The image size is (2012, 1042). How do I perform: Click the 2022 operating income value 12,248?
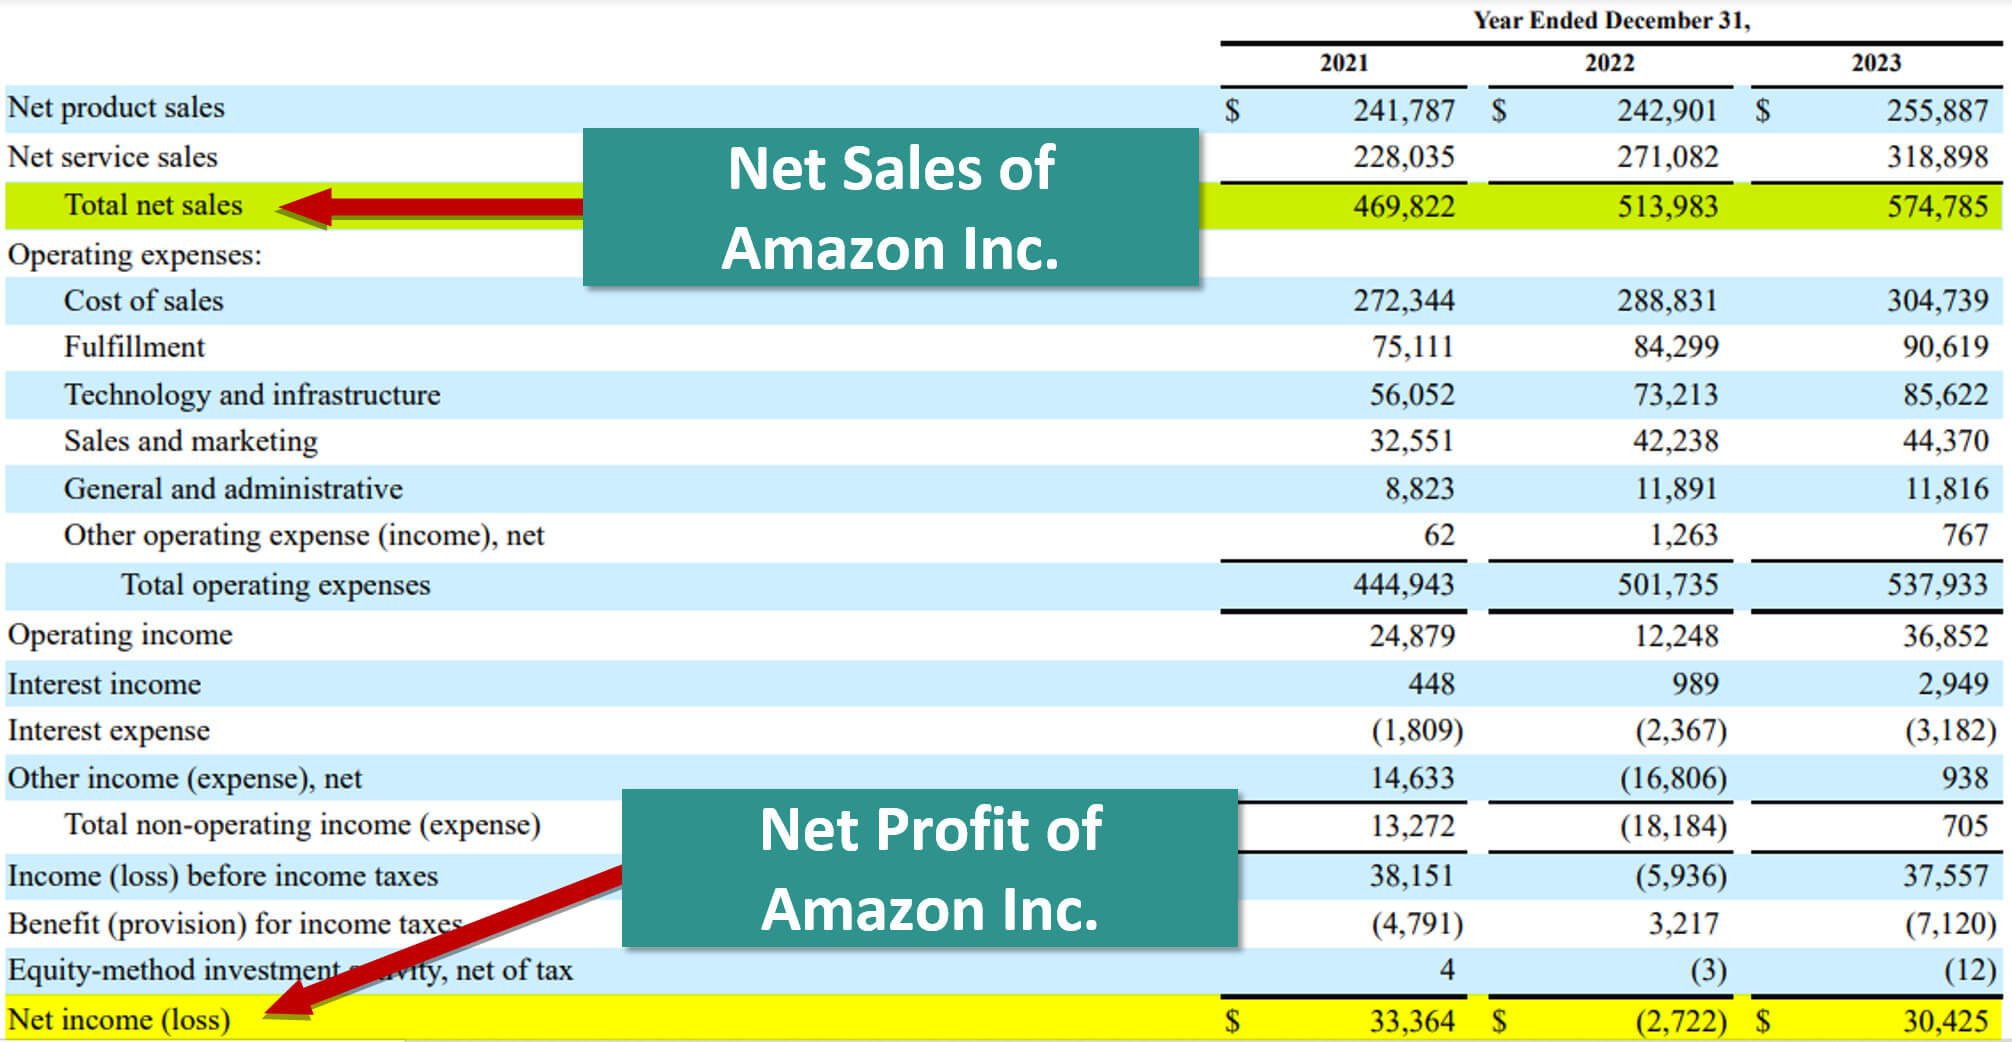(1675, 636)
